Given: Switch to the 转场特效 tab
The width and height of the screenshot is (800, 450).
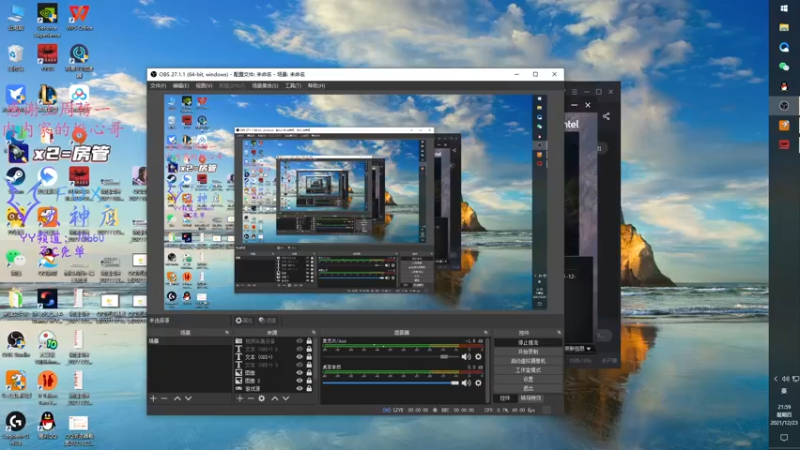Looking at the screenshot, I should point(531,398).
